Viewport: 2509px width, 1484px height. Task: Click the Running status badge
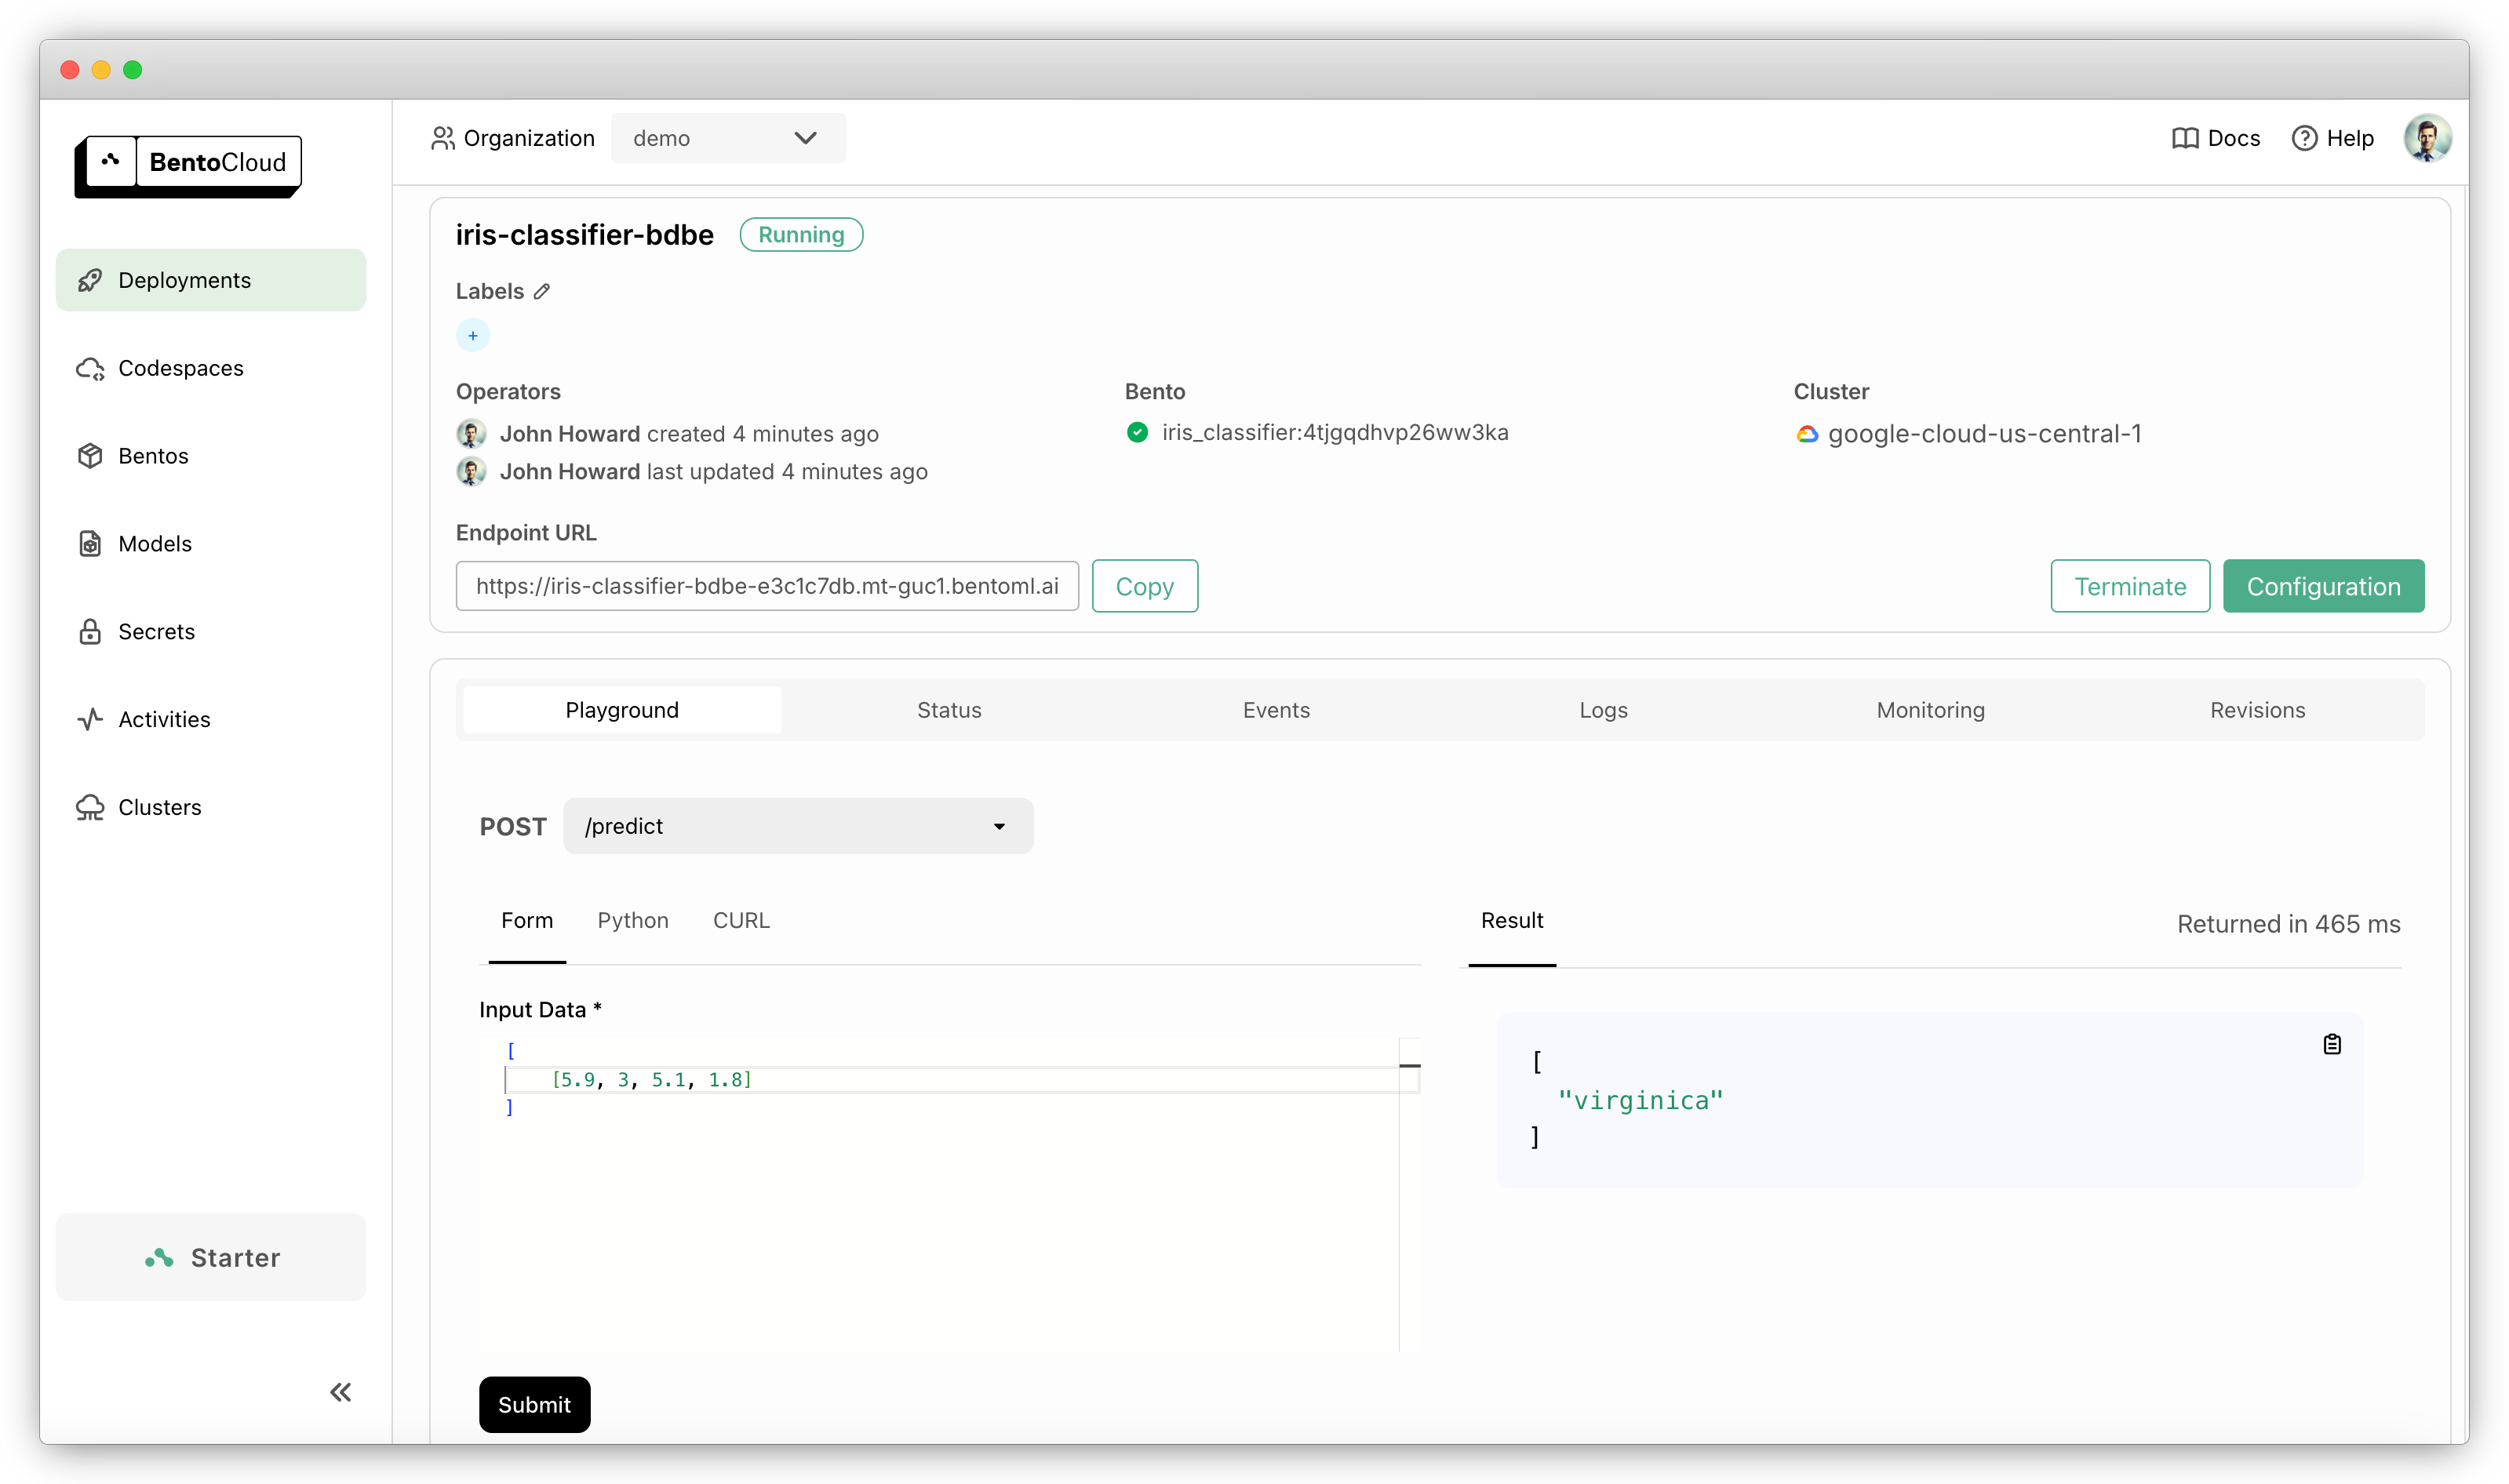tap(801, 235)
